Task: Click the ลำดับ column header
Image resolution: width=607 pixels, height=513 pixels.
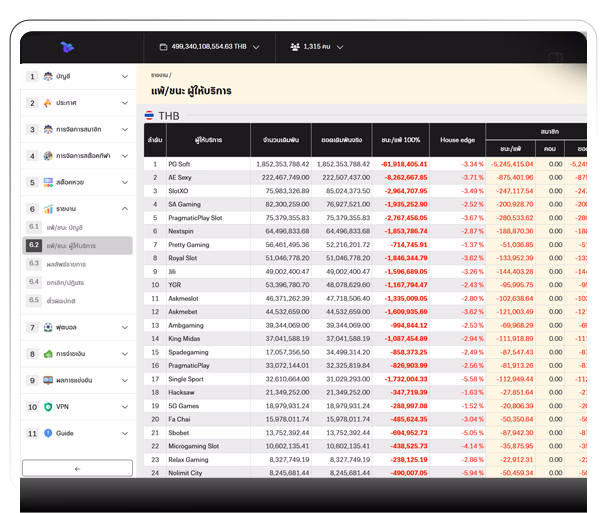Action: pyautogui.click(x=155, y=140)
